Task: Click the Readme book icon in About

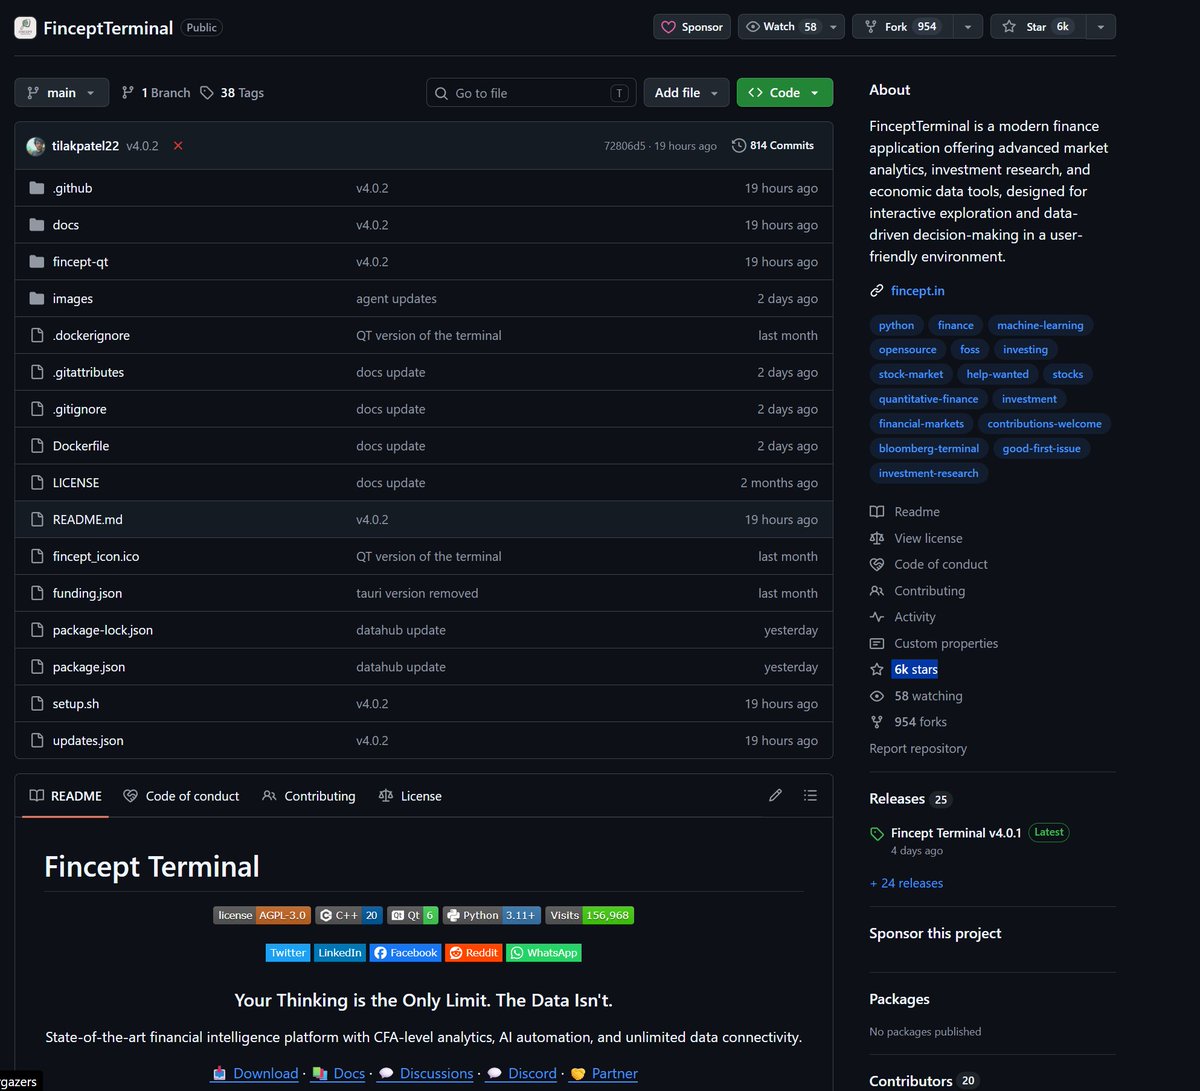Action: coord(877,512)
